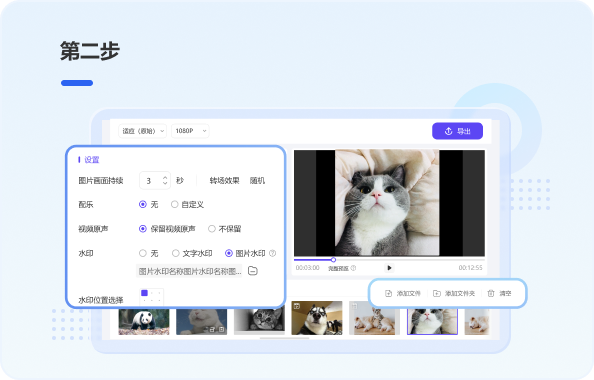This screenshot has width=594, height=380.
Task: Click the thumbnail strip horizontal scrollbar
Action: point(284,338)
